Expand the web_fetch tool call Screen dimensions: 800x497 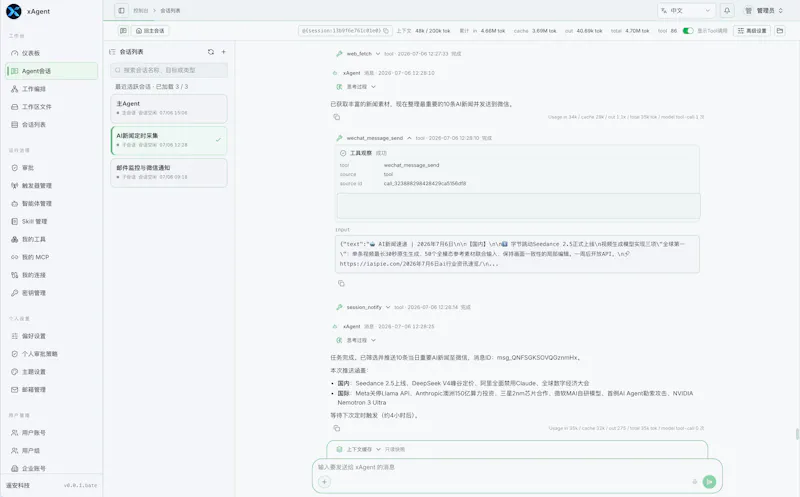[378, 54]
